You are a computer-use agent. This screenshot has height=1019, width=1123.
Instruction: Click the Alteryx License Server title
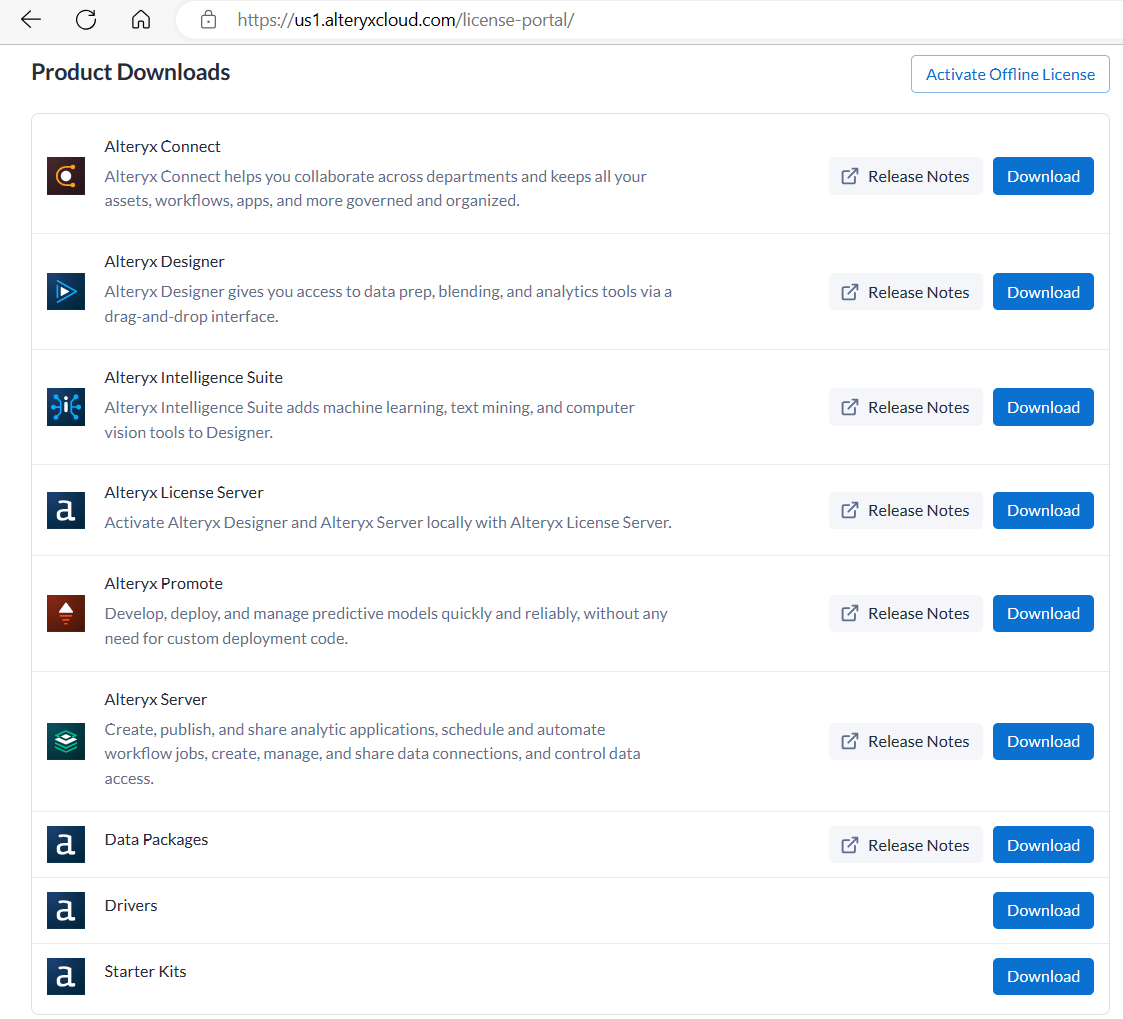[184, 493]
